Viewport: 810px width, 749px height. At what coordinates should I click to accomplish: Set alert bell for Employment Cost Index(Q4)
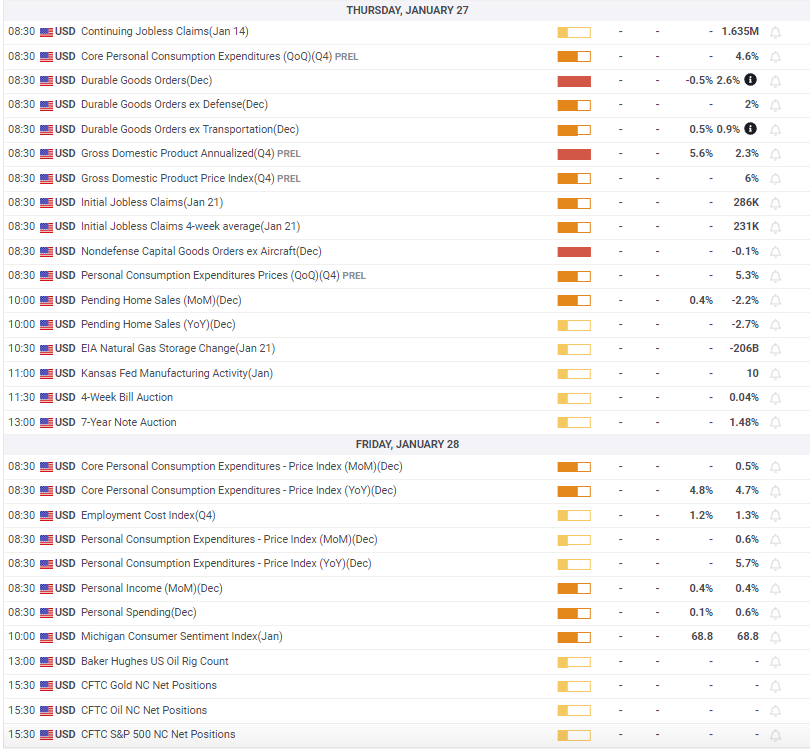[x=775, y=516]
